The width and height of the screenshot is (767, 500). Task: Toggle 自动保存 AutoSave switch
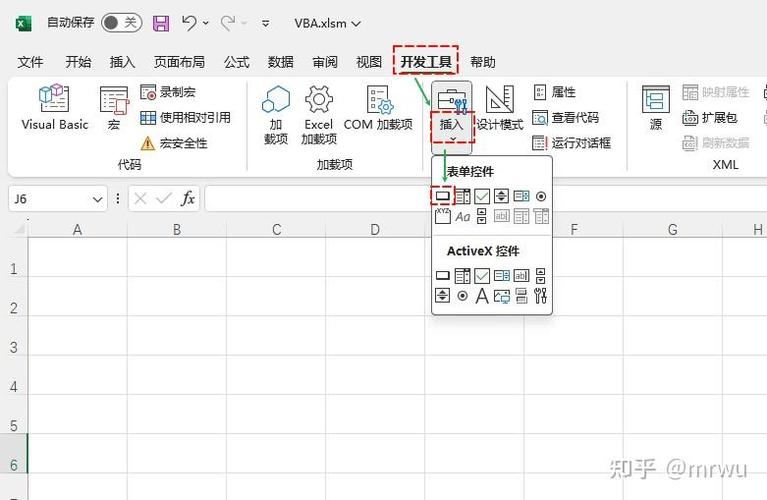tap(121, 23)
